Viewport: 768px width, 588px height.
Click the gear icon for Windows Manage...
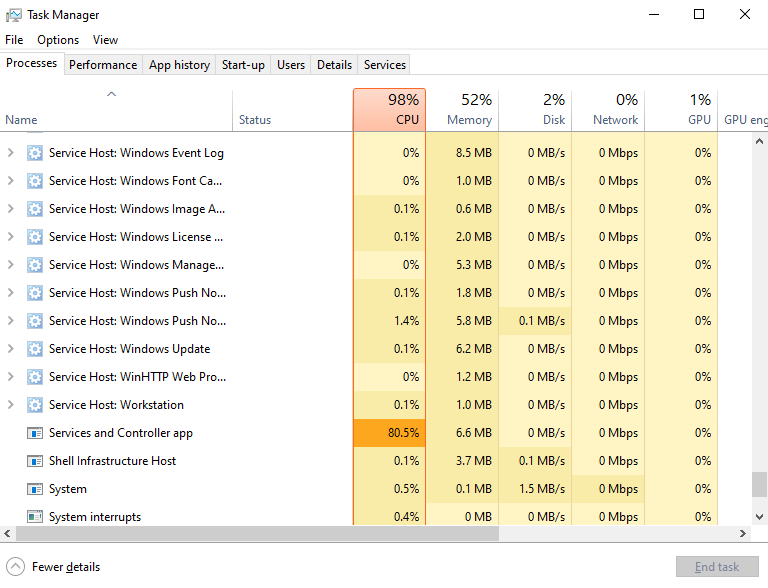[x=34, y=265]
